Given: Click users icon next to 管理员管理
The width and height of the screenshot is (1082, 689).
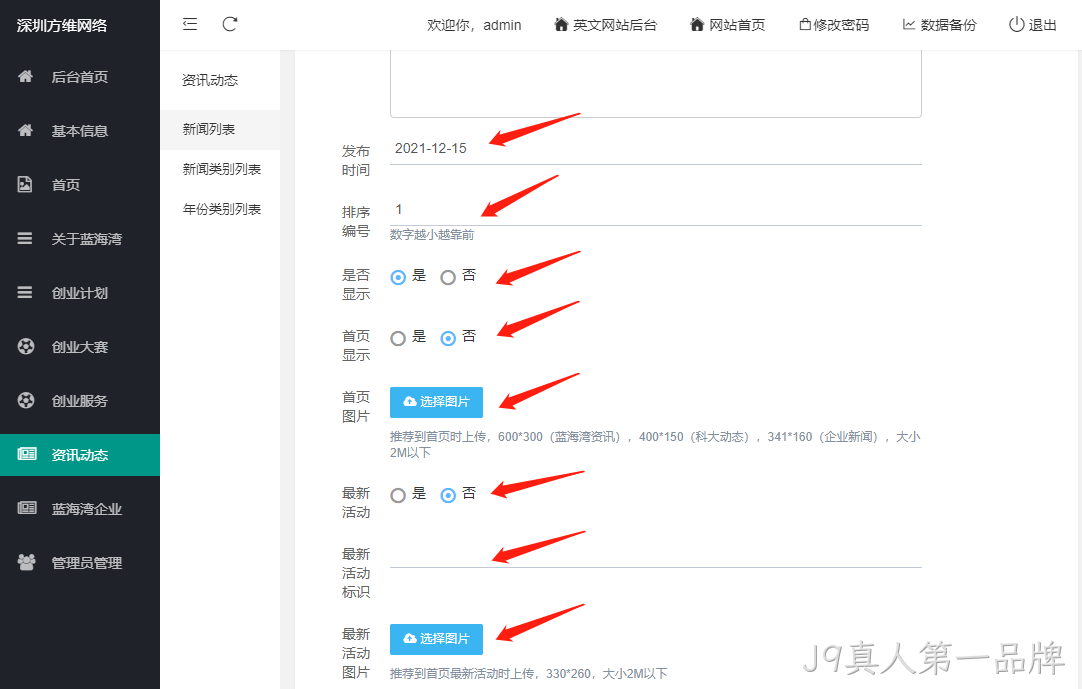Looking at the screenshot, I should pos(26,563).
